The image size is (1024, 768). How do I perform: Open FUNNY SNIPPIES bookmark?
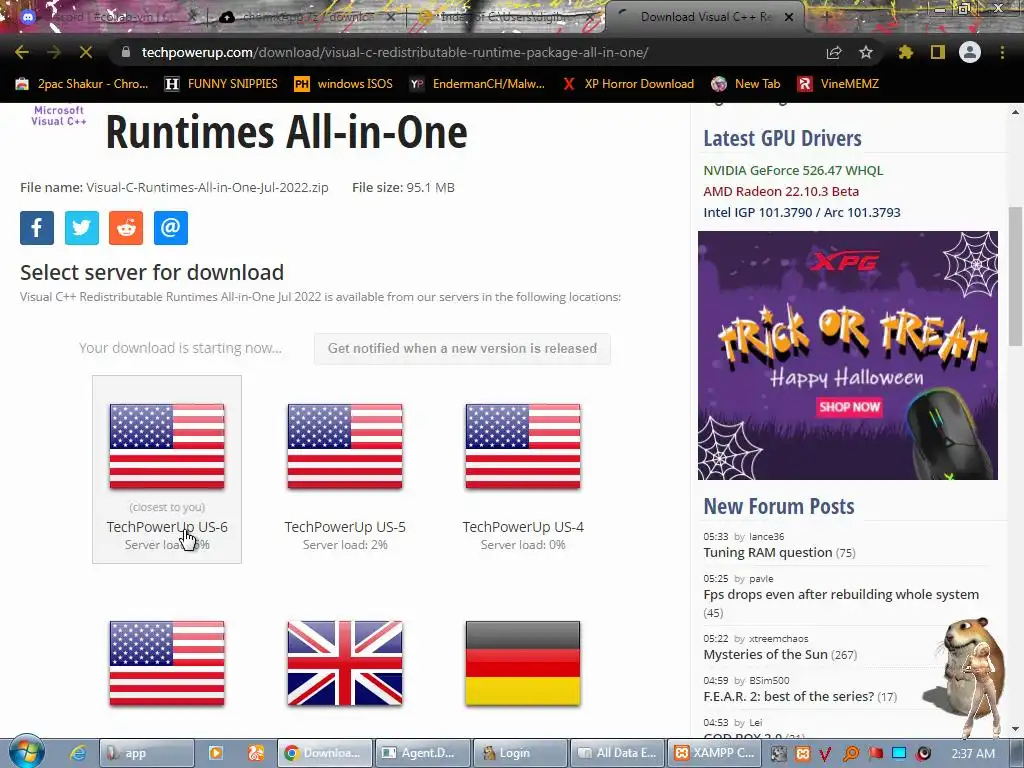coord(221,84)
